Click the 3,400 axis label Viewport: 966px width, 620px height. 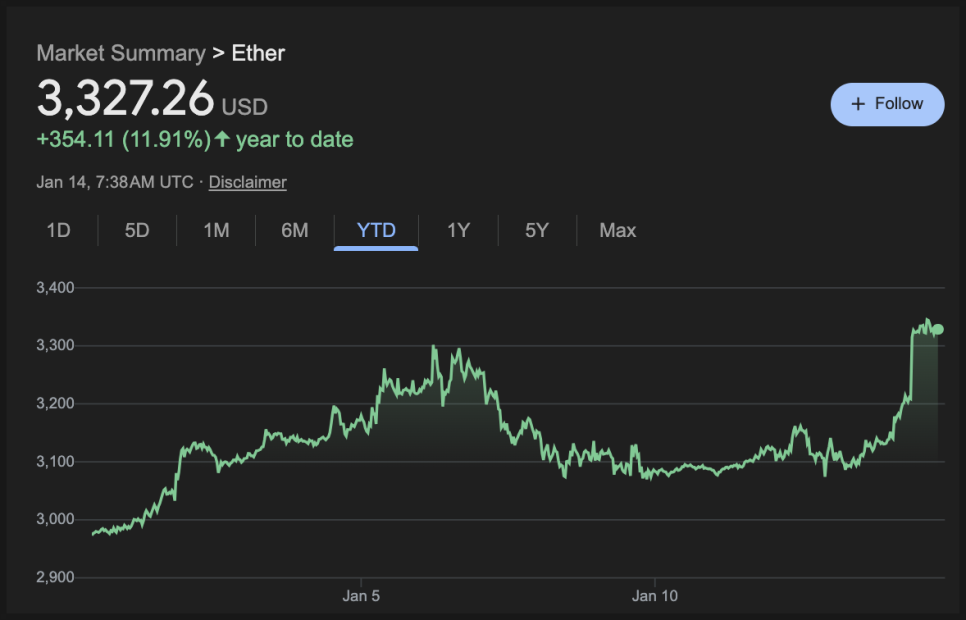coord(56,288)
